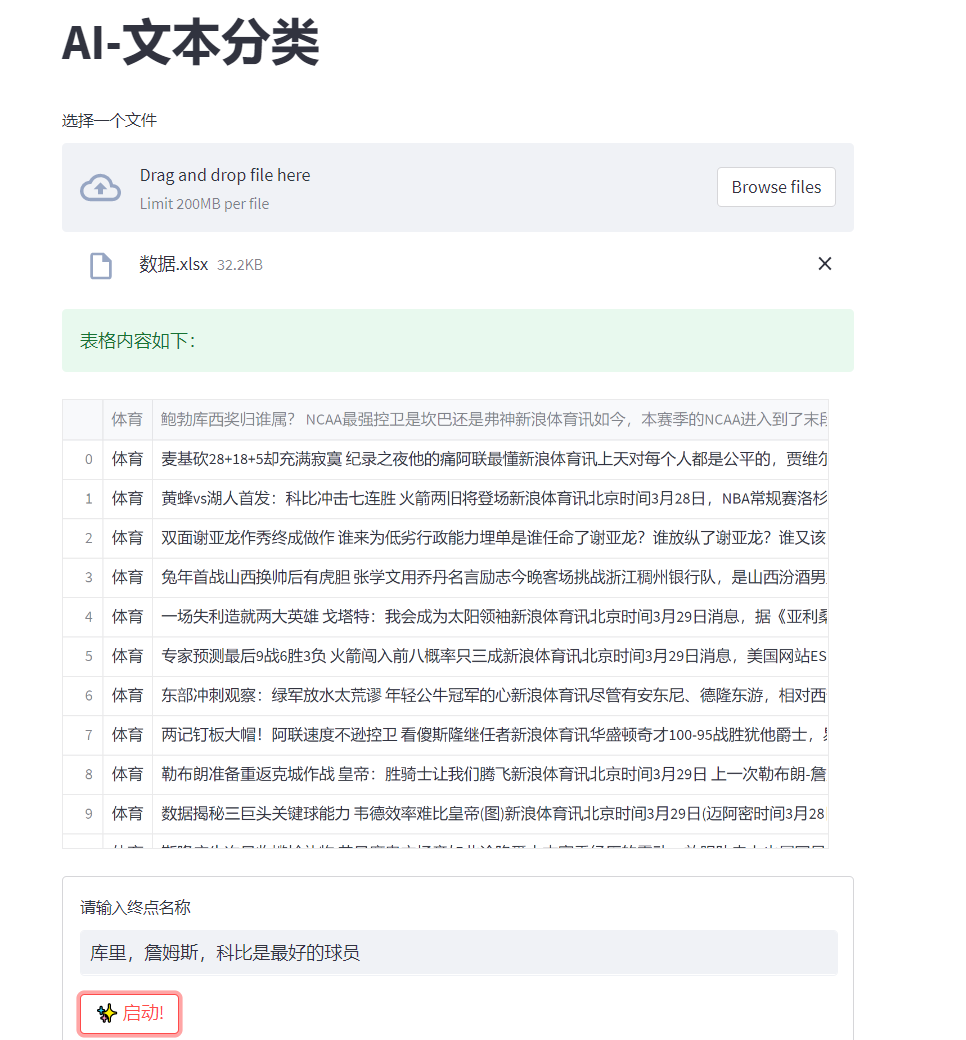Click the cell starting 黄蜂vs湖人首发

click(x=490, y=499)
